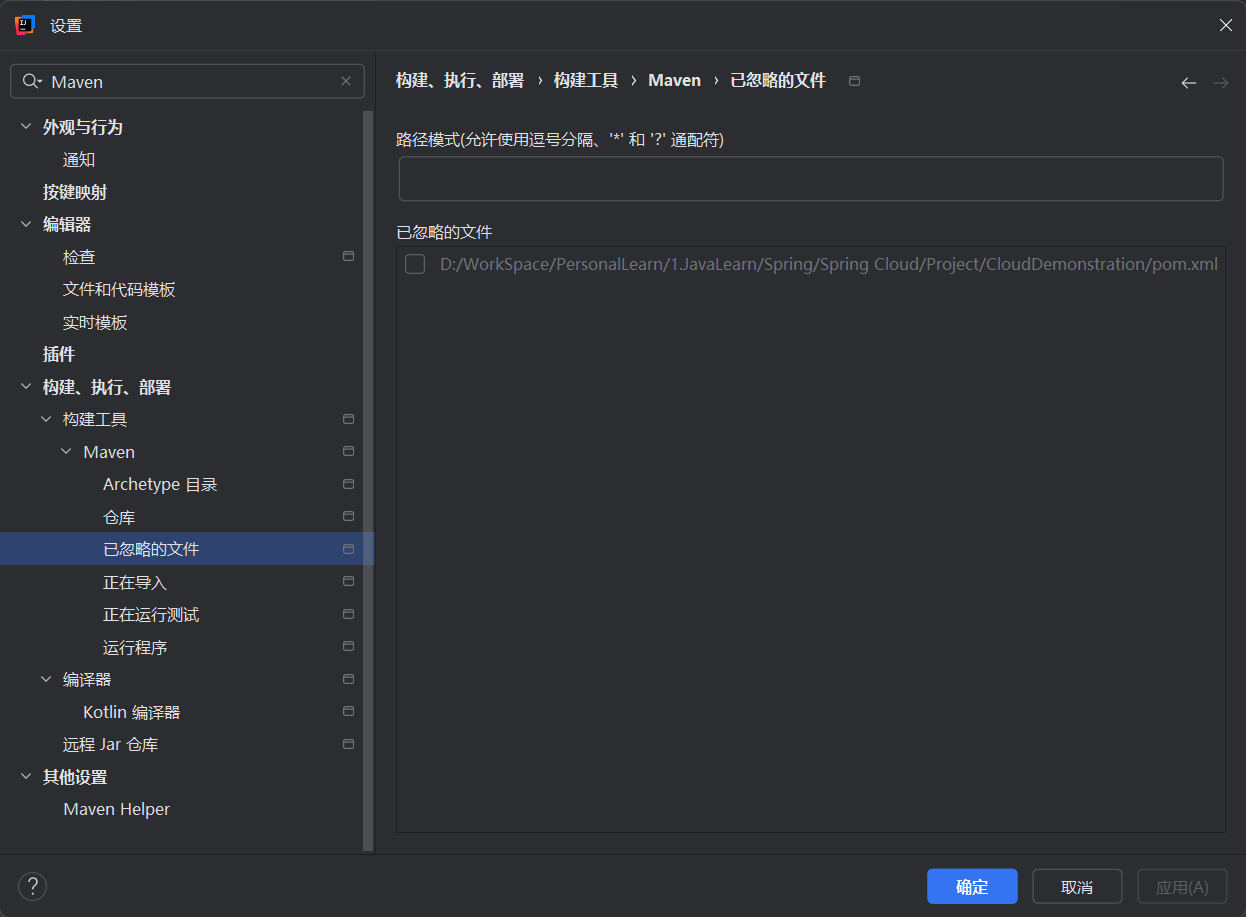This screenshot has height=917, width=1246.
Task: Open Maven Helper settings page
Action: [x=116, y=809]
